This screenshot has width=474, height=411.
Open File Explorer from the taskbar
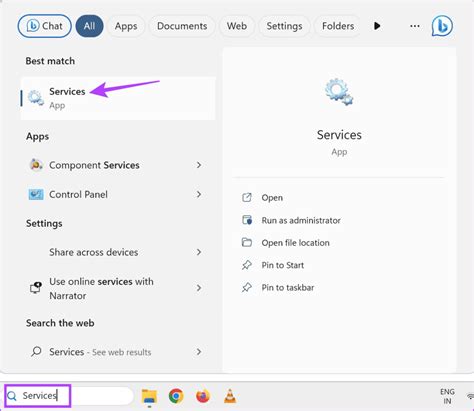[x=149, y=396]
